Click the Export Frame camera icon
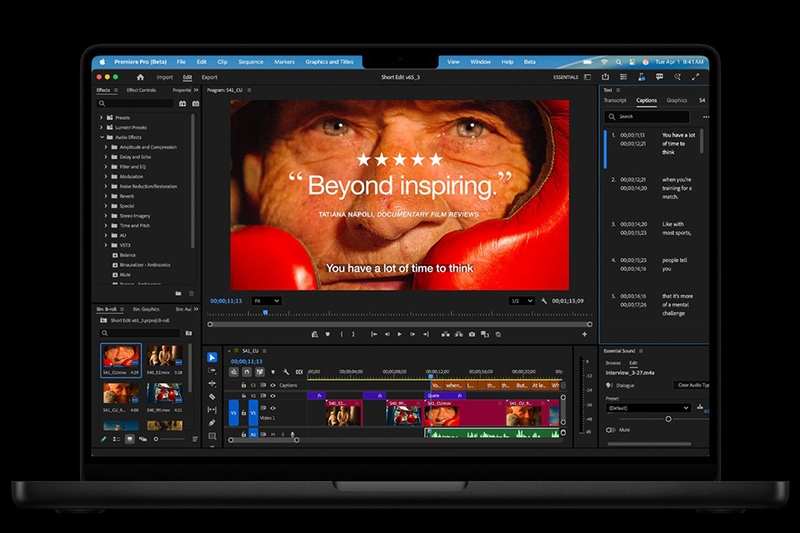 472,335
